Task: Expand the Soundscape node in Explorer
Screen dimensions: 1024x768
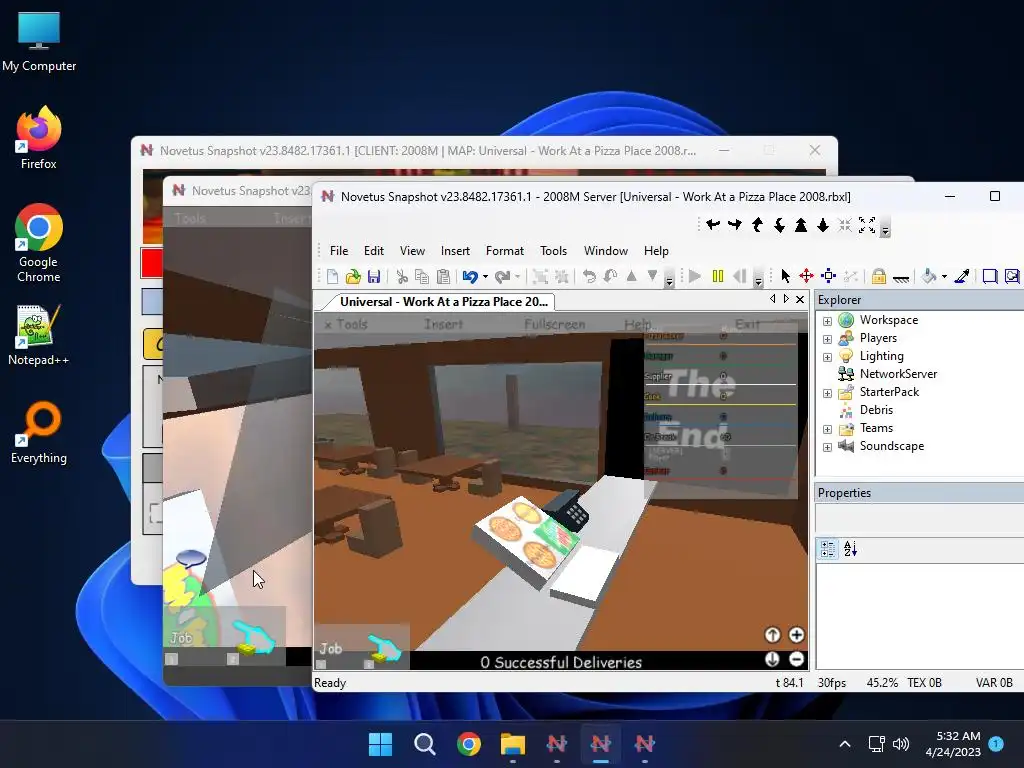Action: click(827, 447)
